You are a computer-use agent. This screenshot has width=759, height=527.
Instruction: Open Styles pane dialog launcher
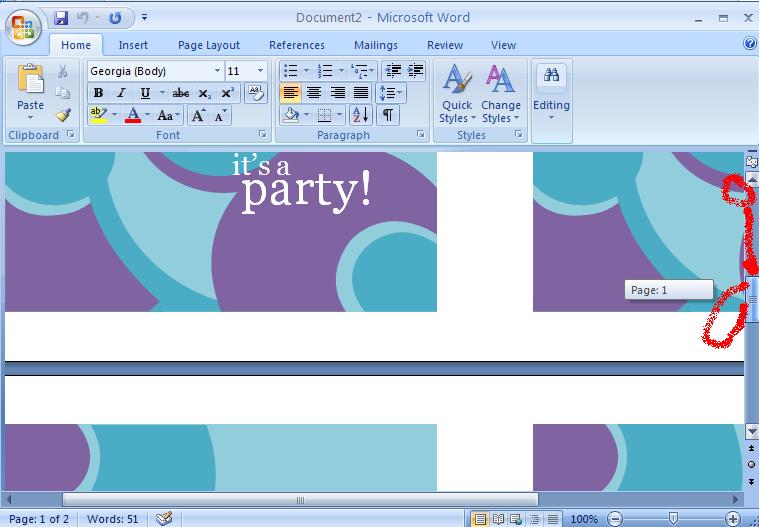[518, 134]
